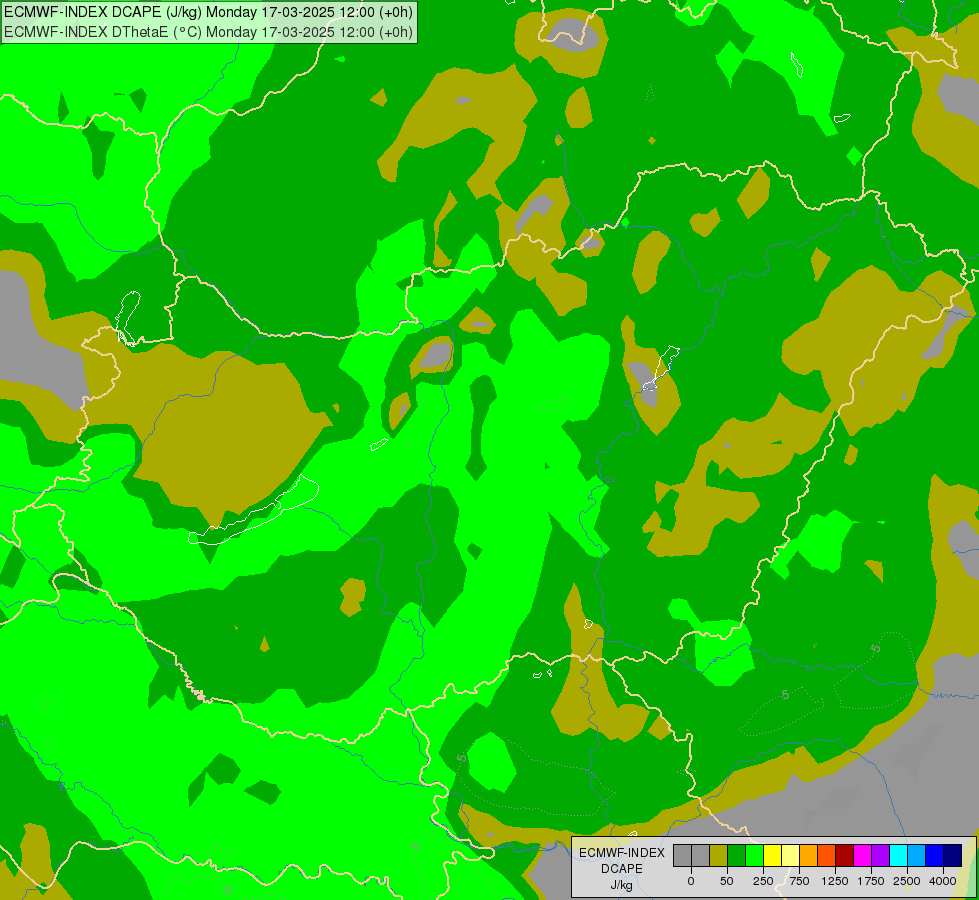Click the legend tick value '2500'

(907, 881)
